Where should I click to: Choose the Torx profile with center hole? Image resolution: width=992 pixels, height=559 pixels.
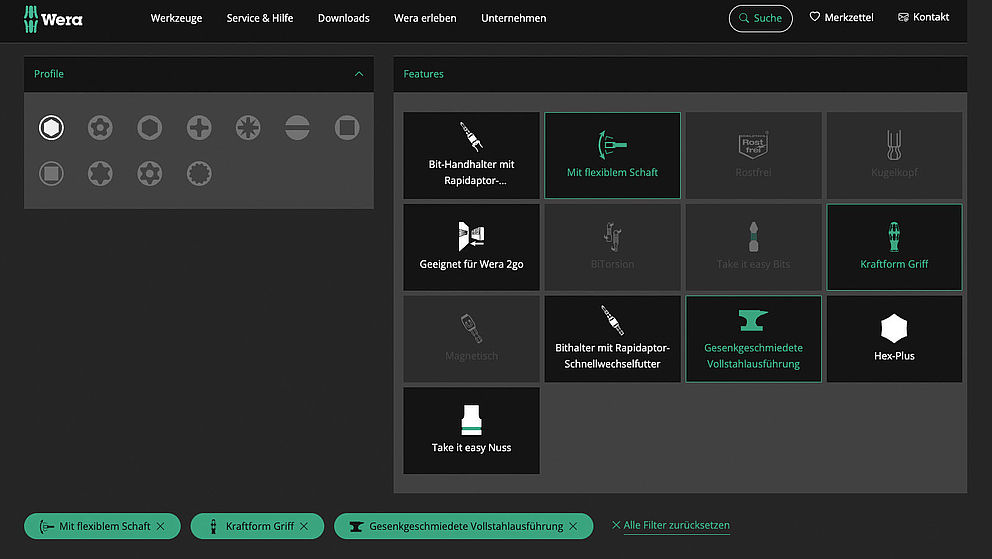click(150, 173)
